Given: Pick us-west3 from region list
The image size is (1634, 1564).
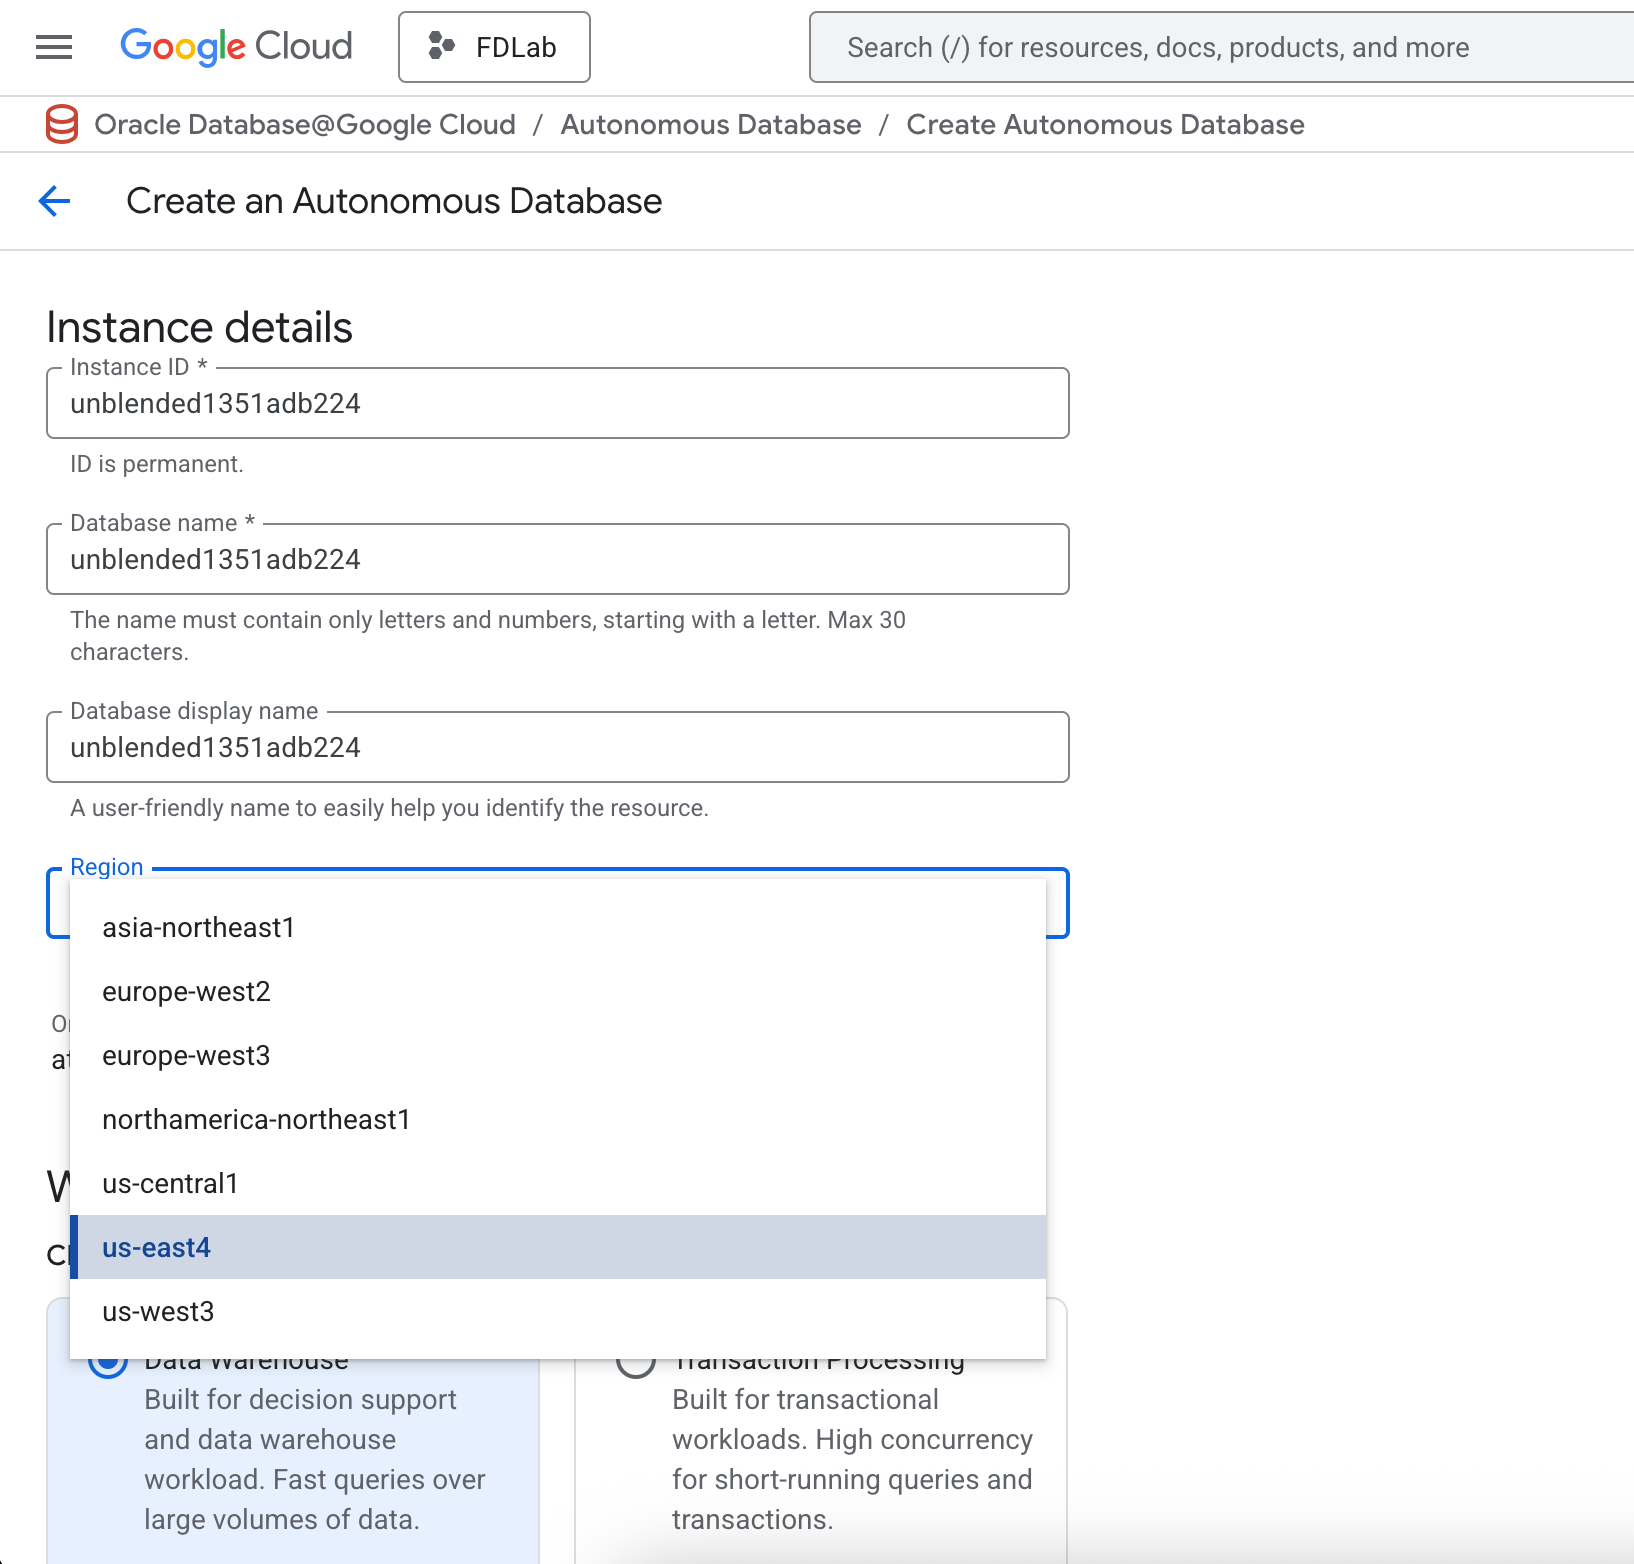Looking at the screenshot, I should [558, 1311].
